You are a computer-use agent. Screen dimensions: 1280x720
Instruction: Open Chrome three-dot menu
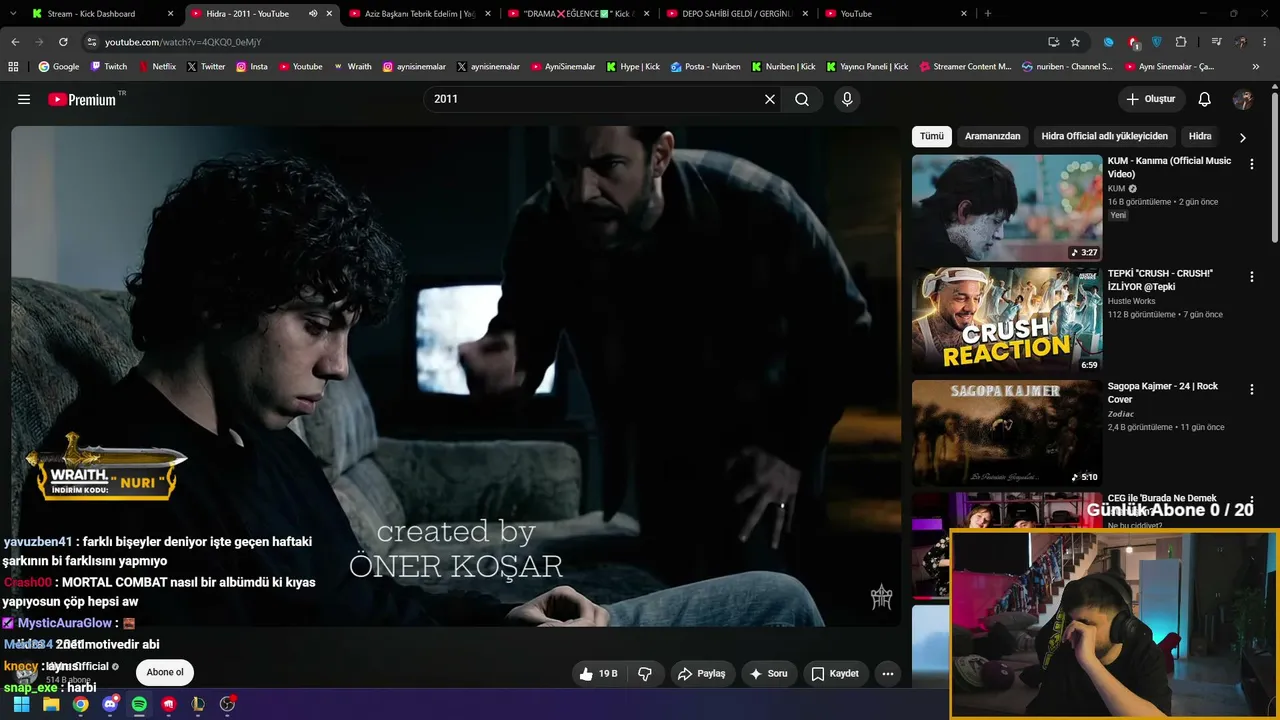tap(1264, 42)
